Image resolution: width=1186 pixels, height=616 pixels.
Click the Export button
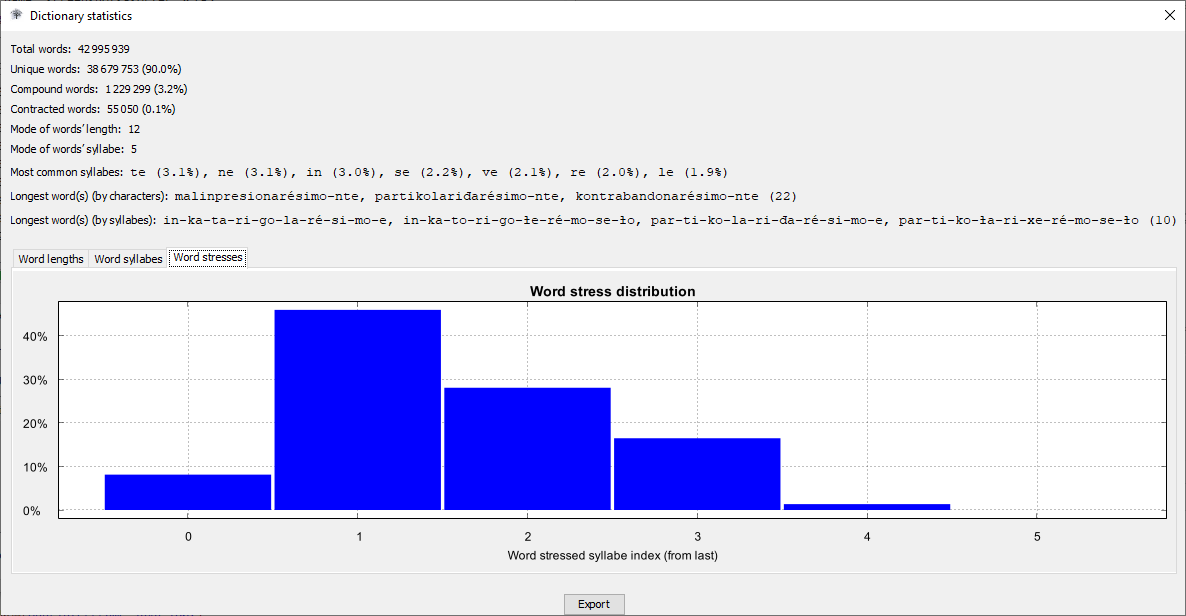click(594, 604)
